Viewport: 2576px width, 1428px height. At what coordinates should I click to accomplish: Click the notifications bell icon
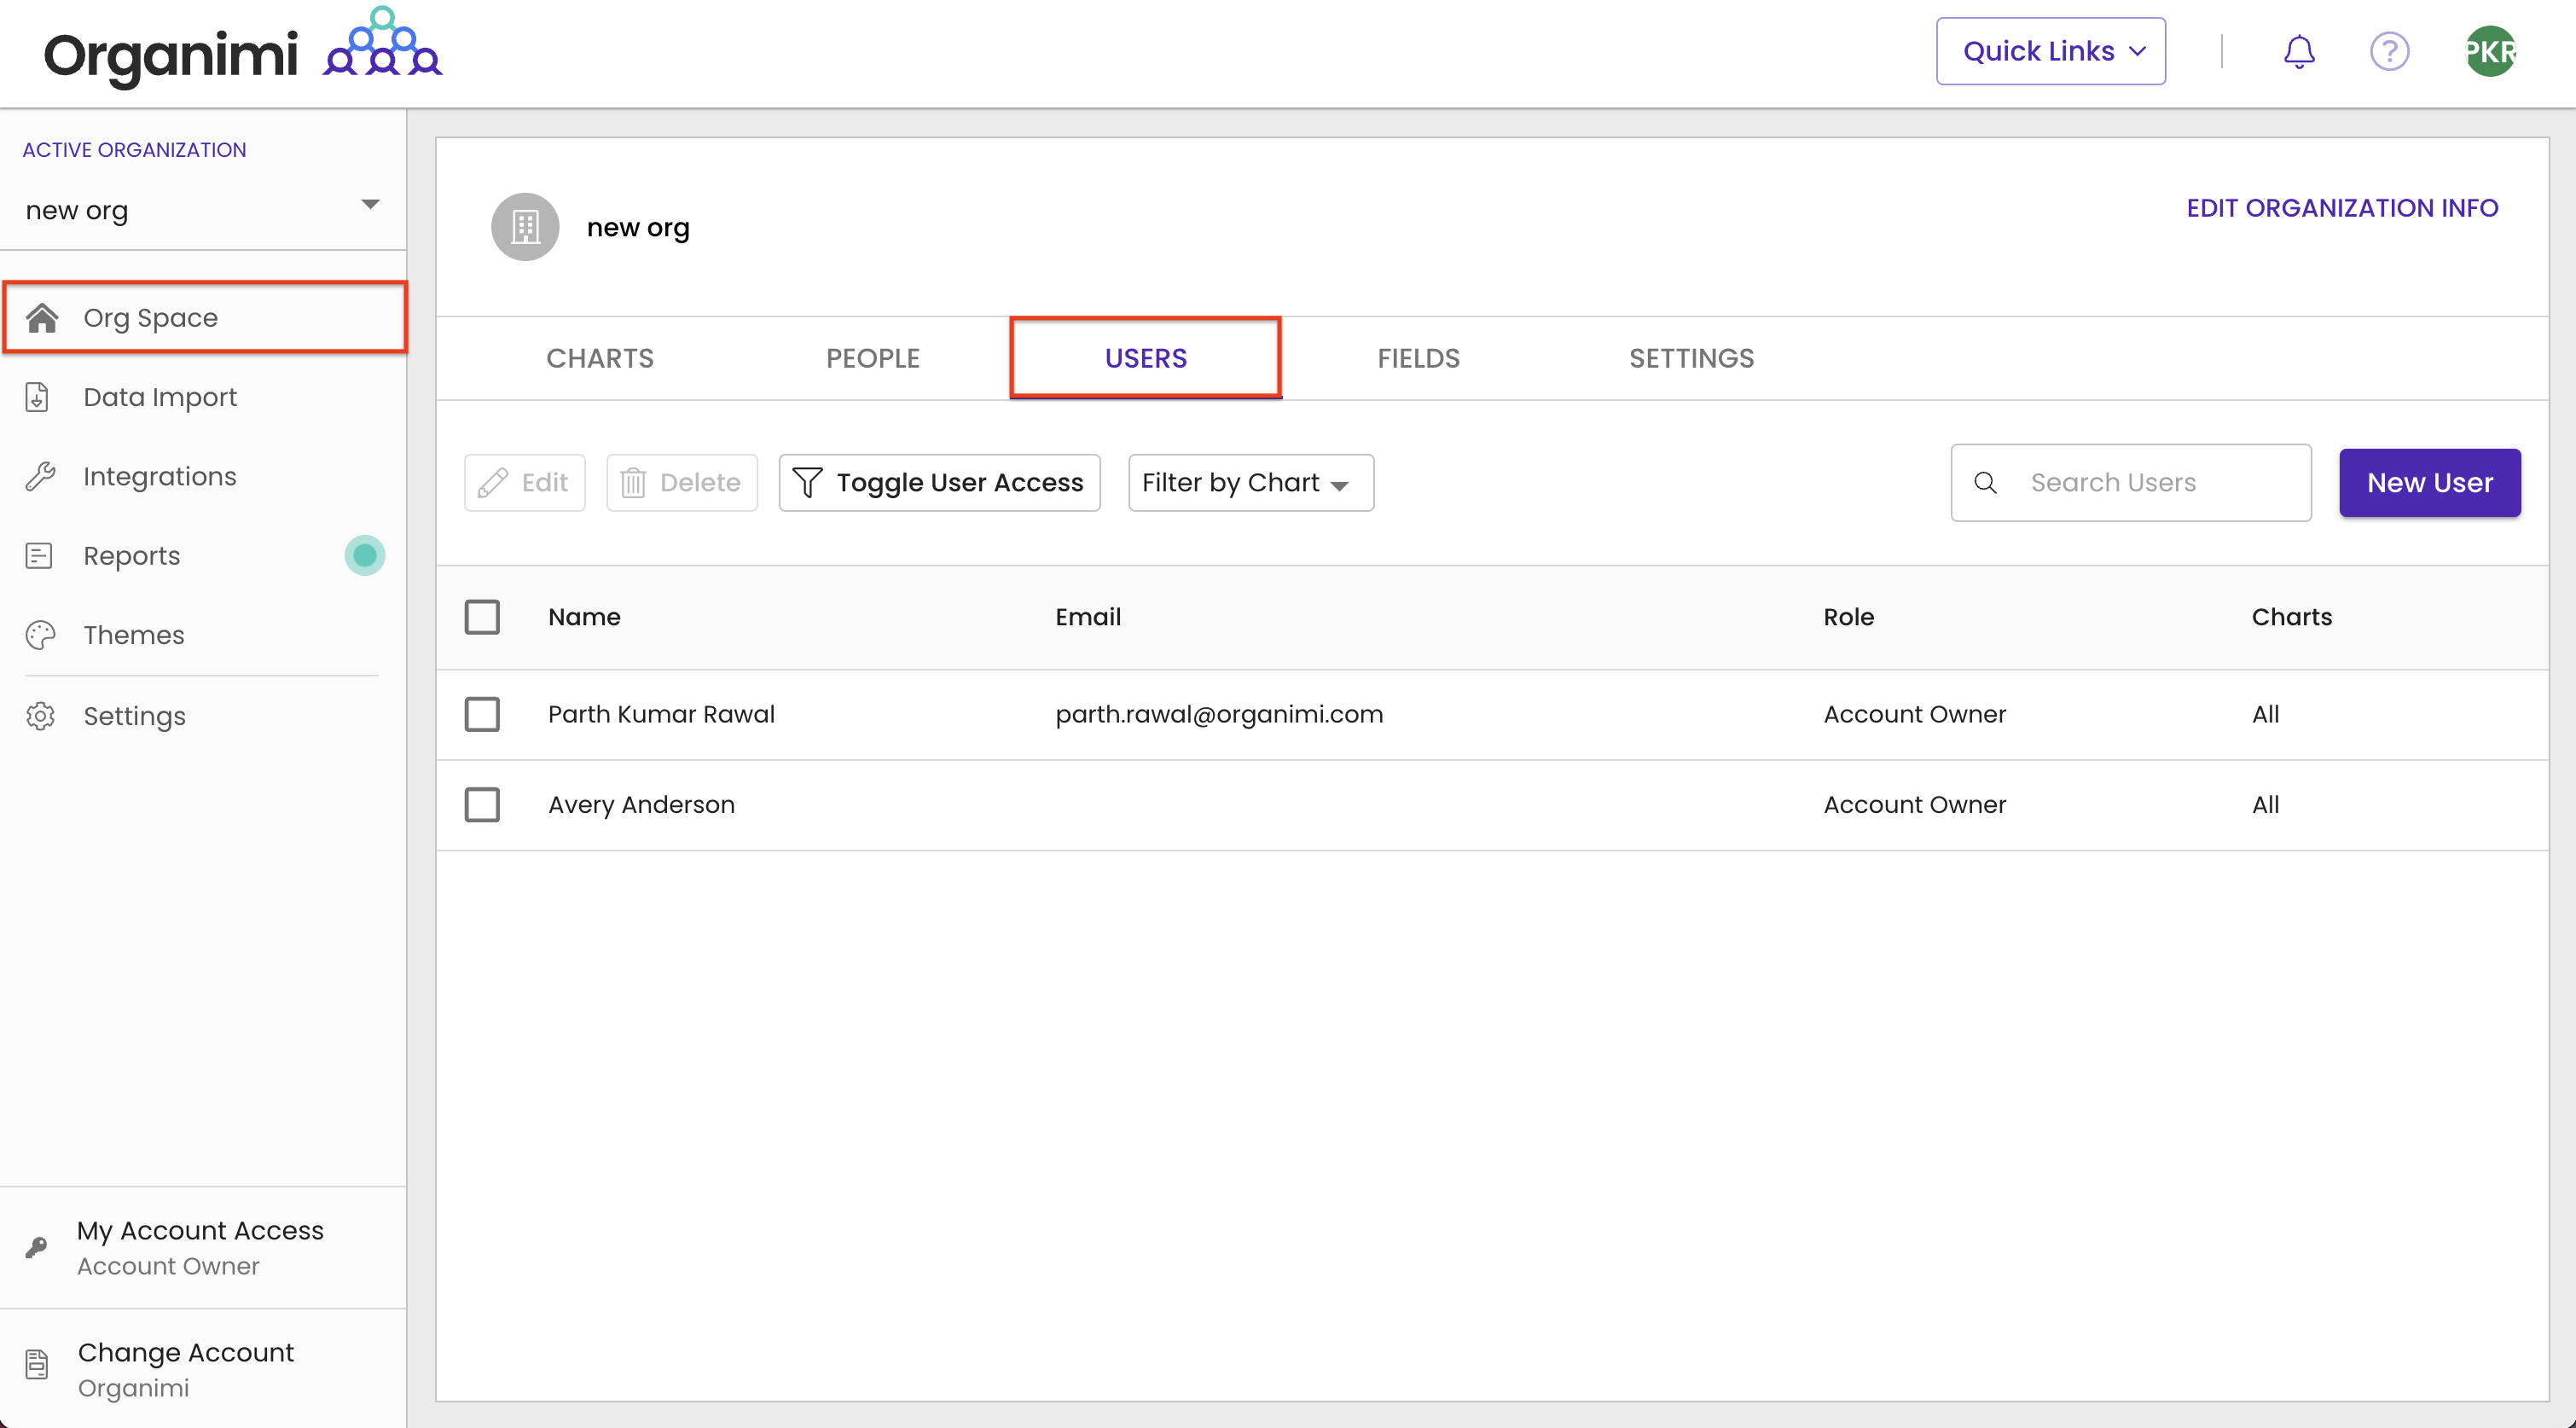[x=2298, y=51]
